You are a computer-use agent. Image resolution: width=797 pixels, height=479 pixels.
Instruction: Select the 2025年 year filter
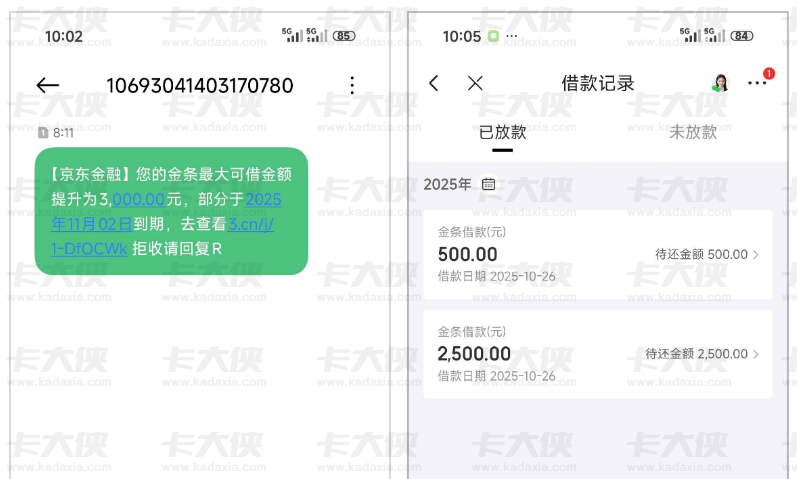click(x=447, y=184)
